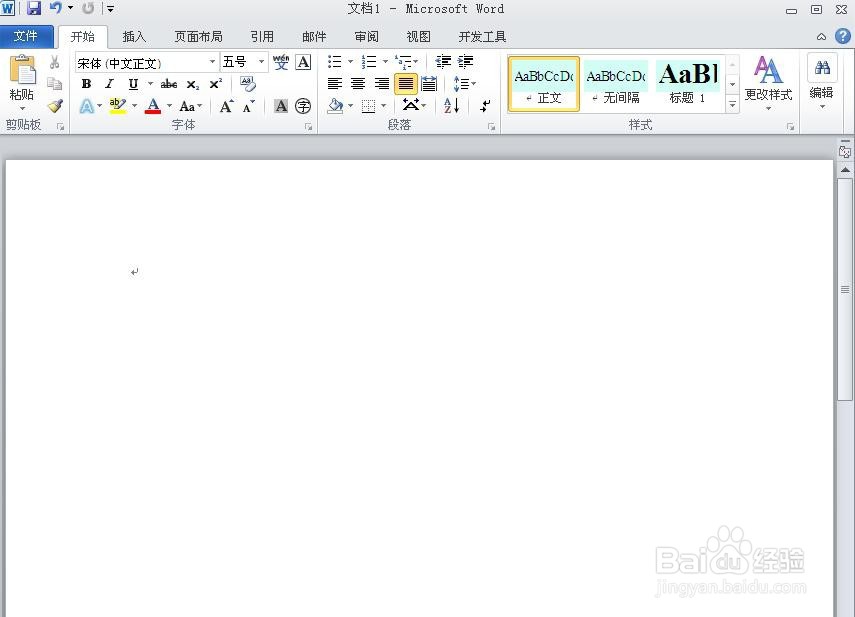Viewport: 855px width, 617px height.
Task: Click the blue Help question mark
Action: pyautogui.click(x=842, y=37)
